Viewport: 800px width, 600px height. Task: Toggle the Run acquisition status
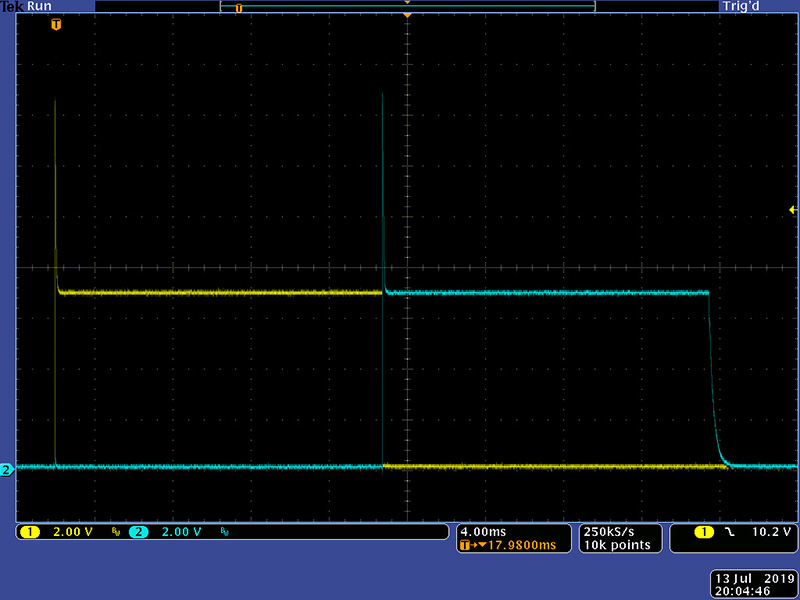(x=39, y=7)
